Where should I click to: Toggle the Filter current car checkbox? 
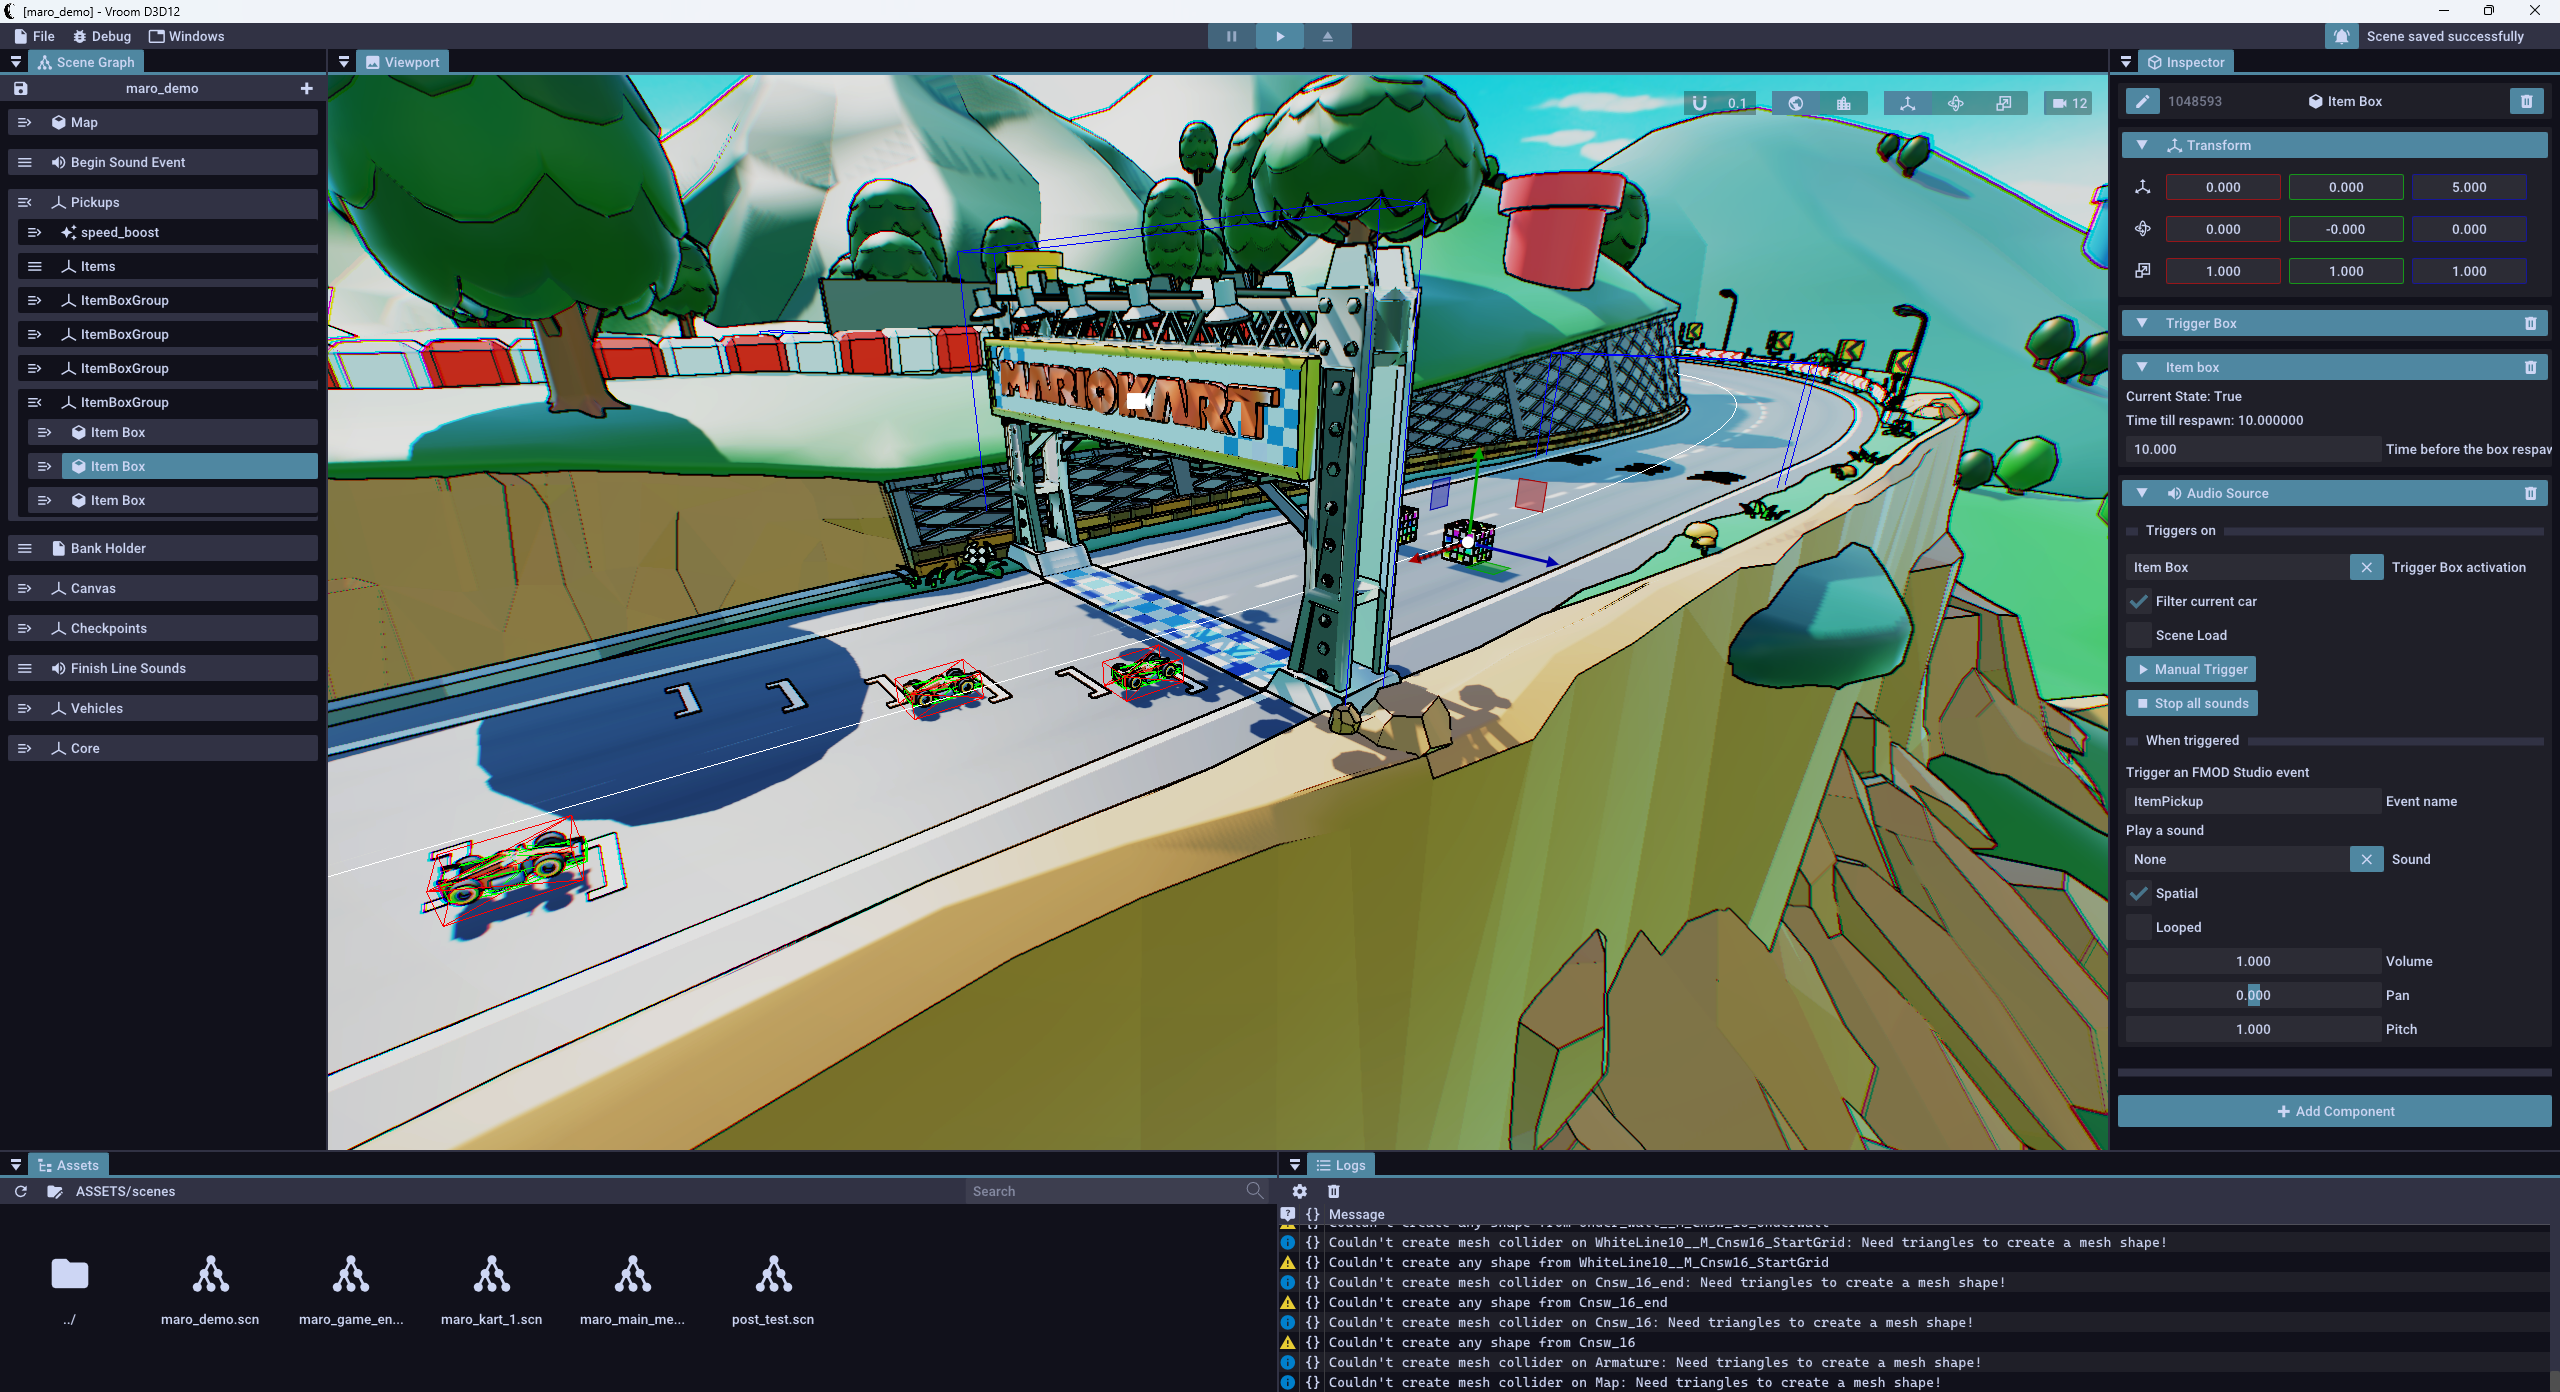tap(2139, 601)
